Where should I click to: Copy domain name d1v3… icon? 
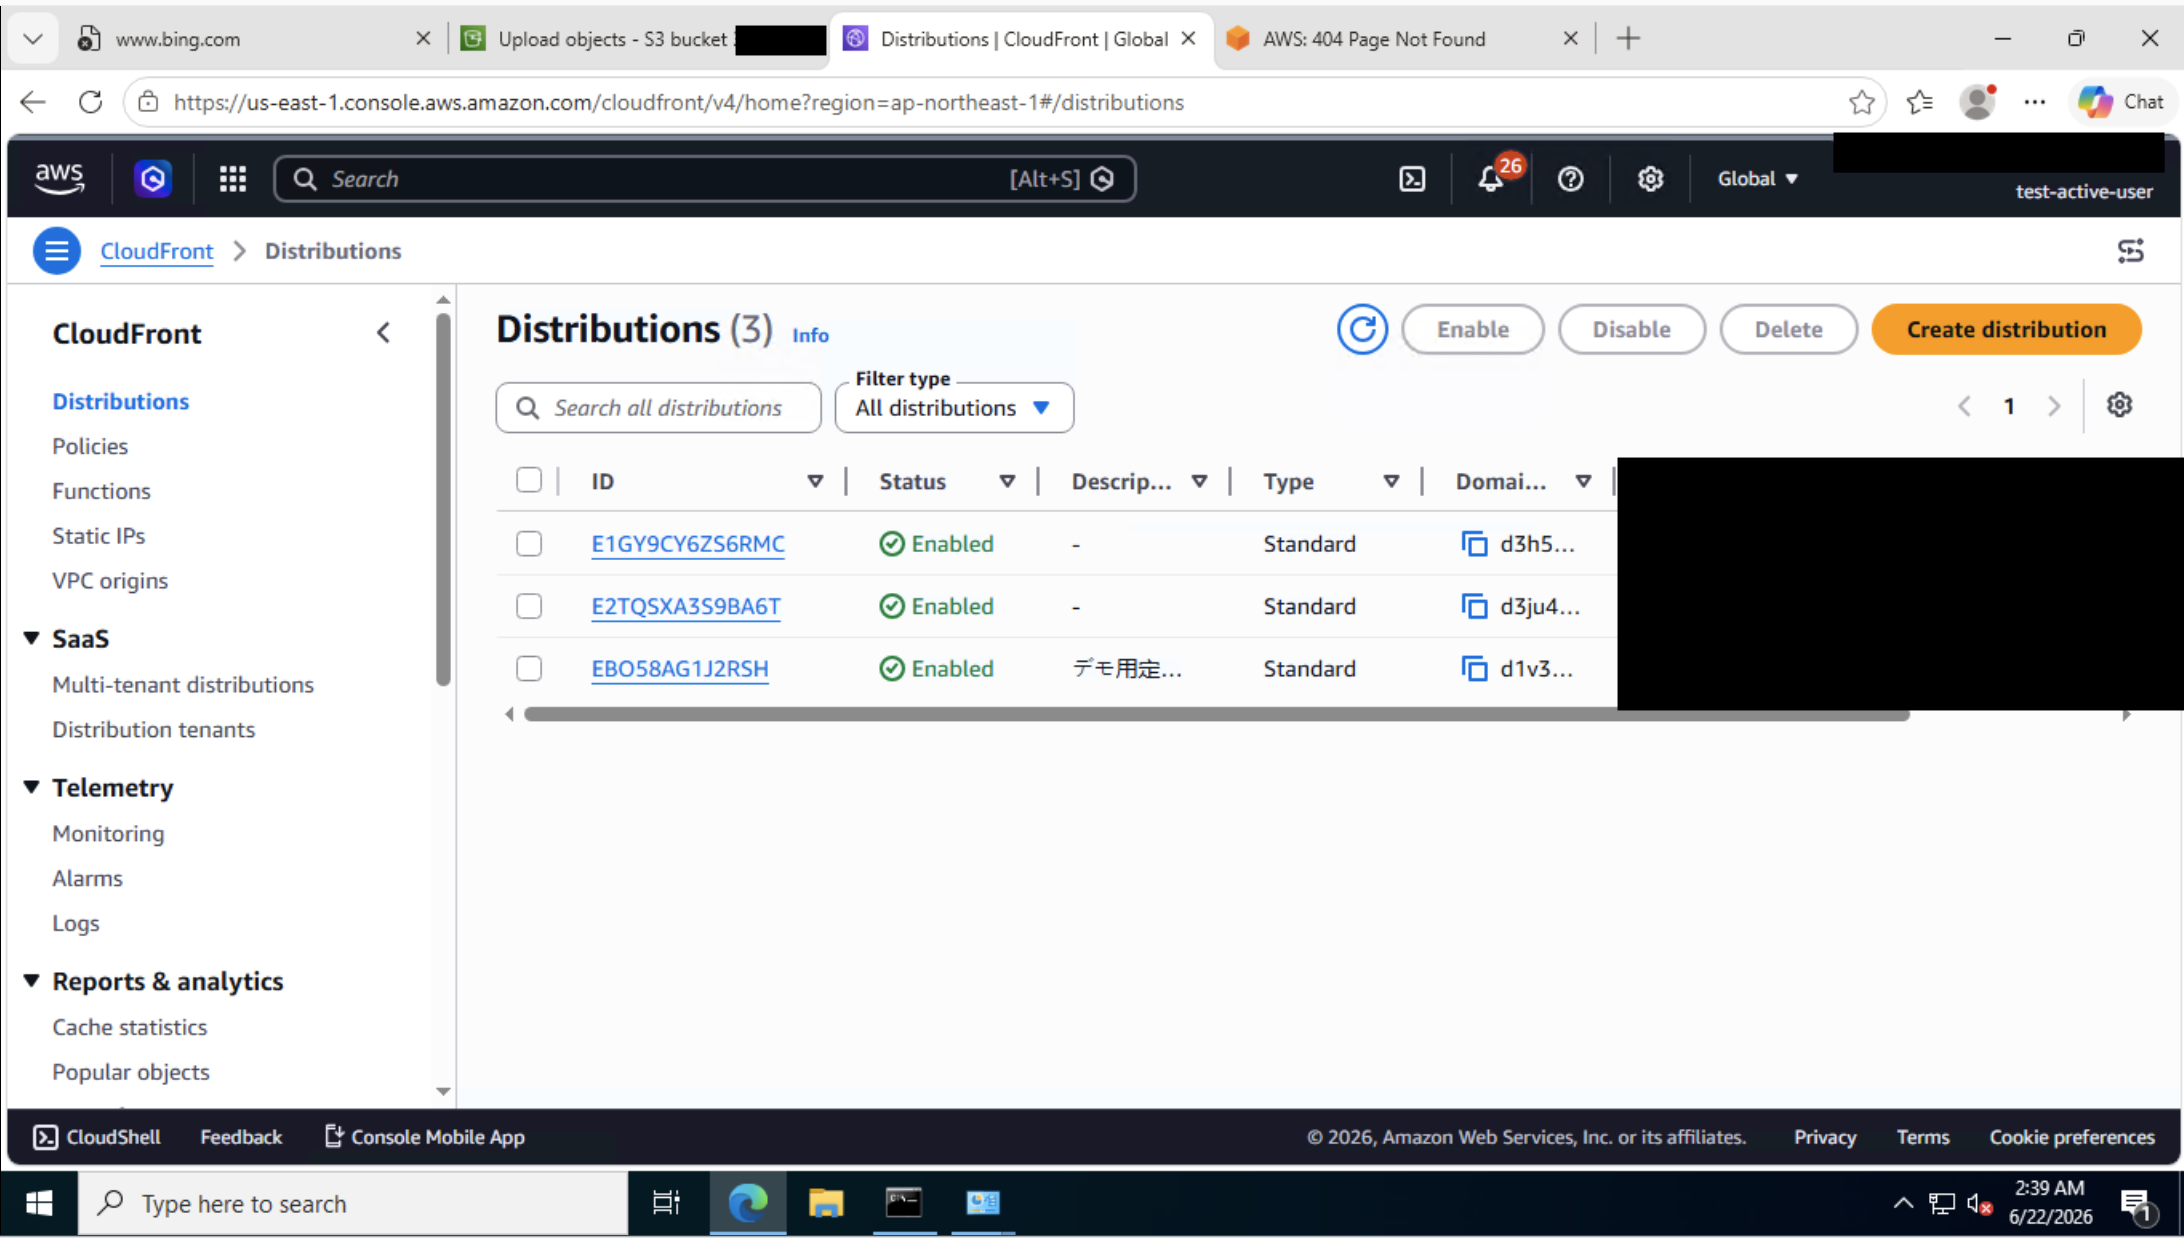pyautogui.click(x=1474, y=668)
